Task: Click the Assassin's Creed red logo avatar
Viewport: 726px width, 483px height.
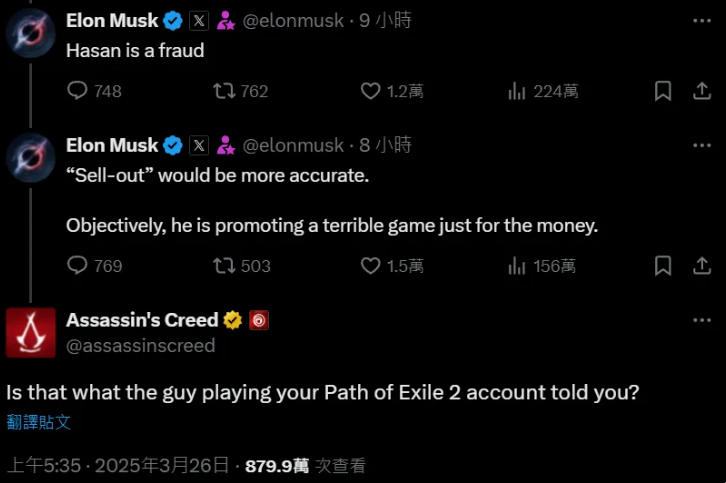Action: tap(31, 333)
